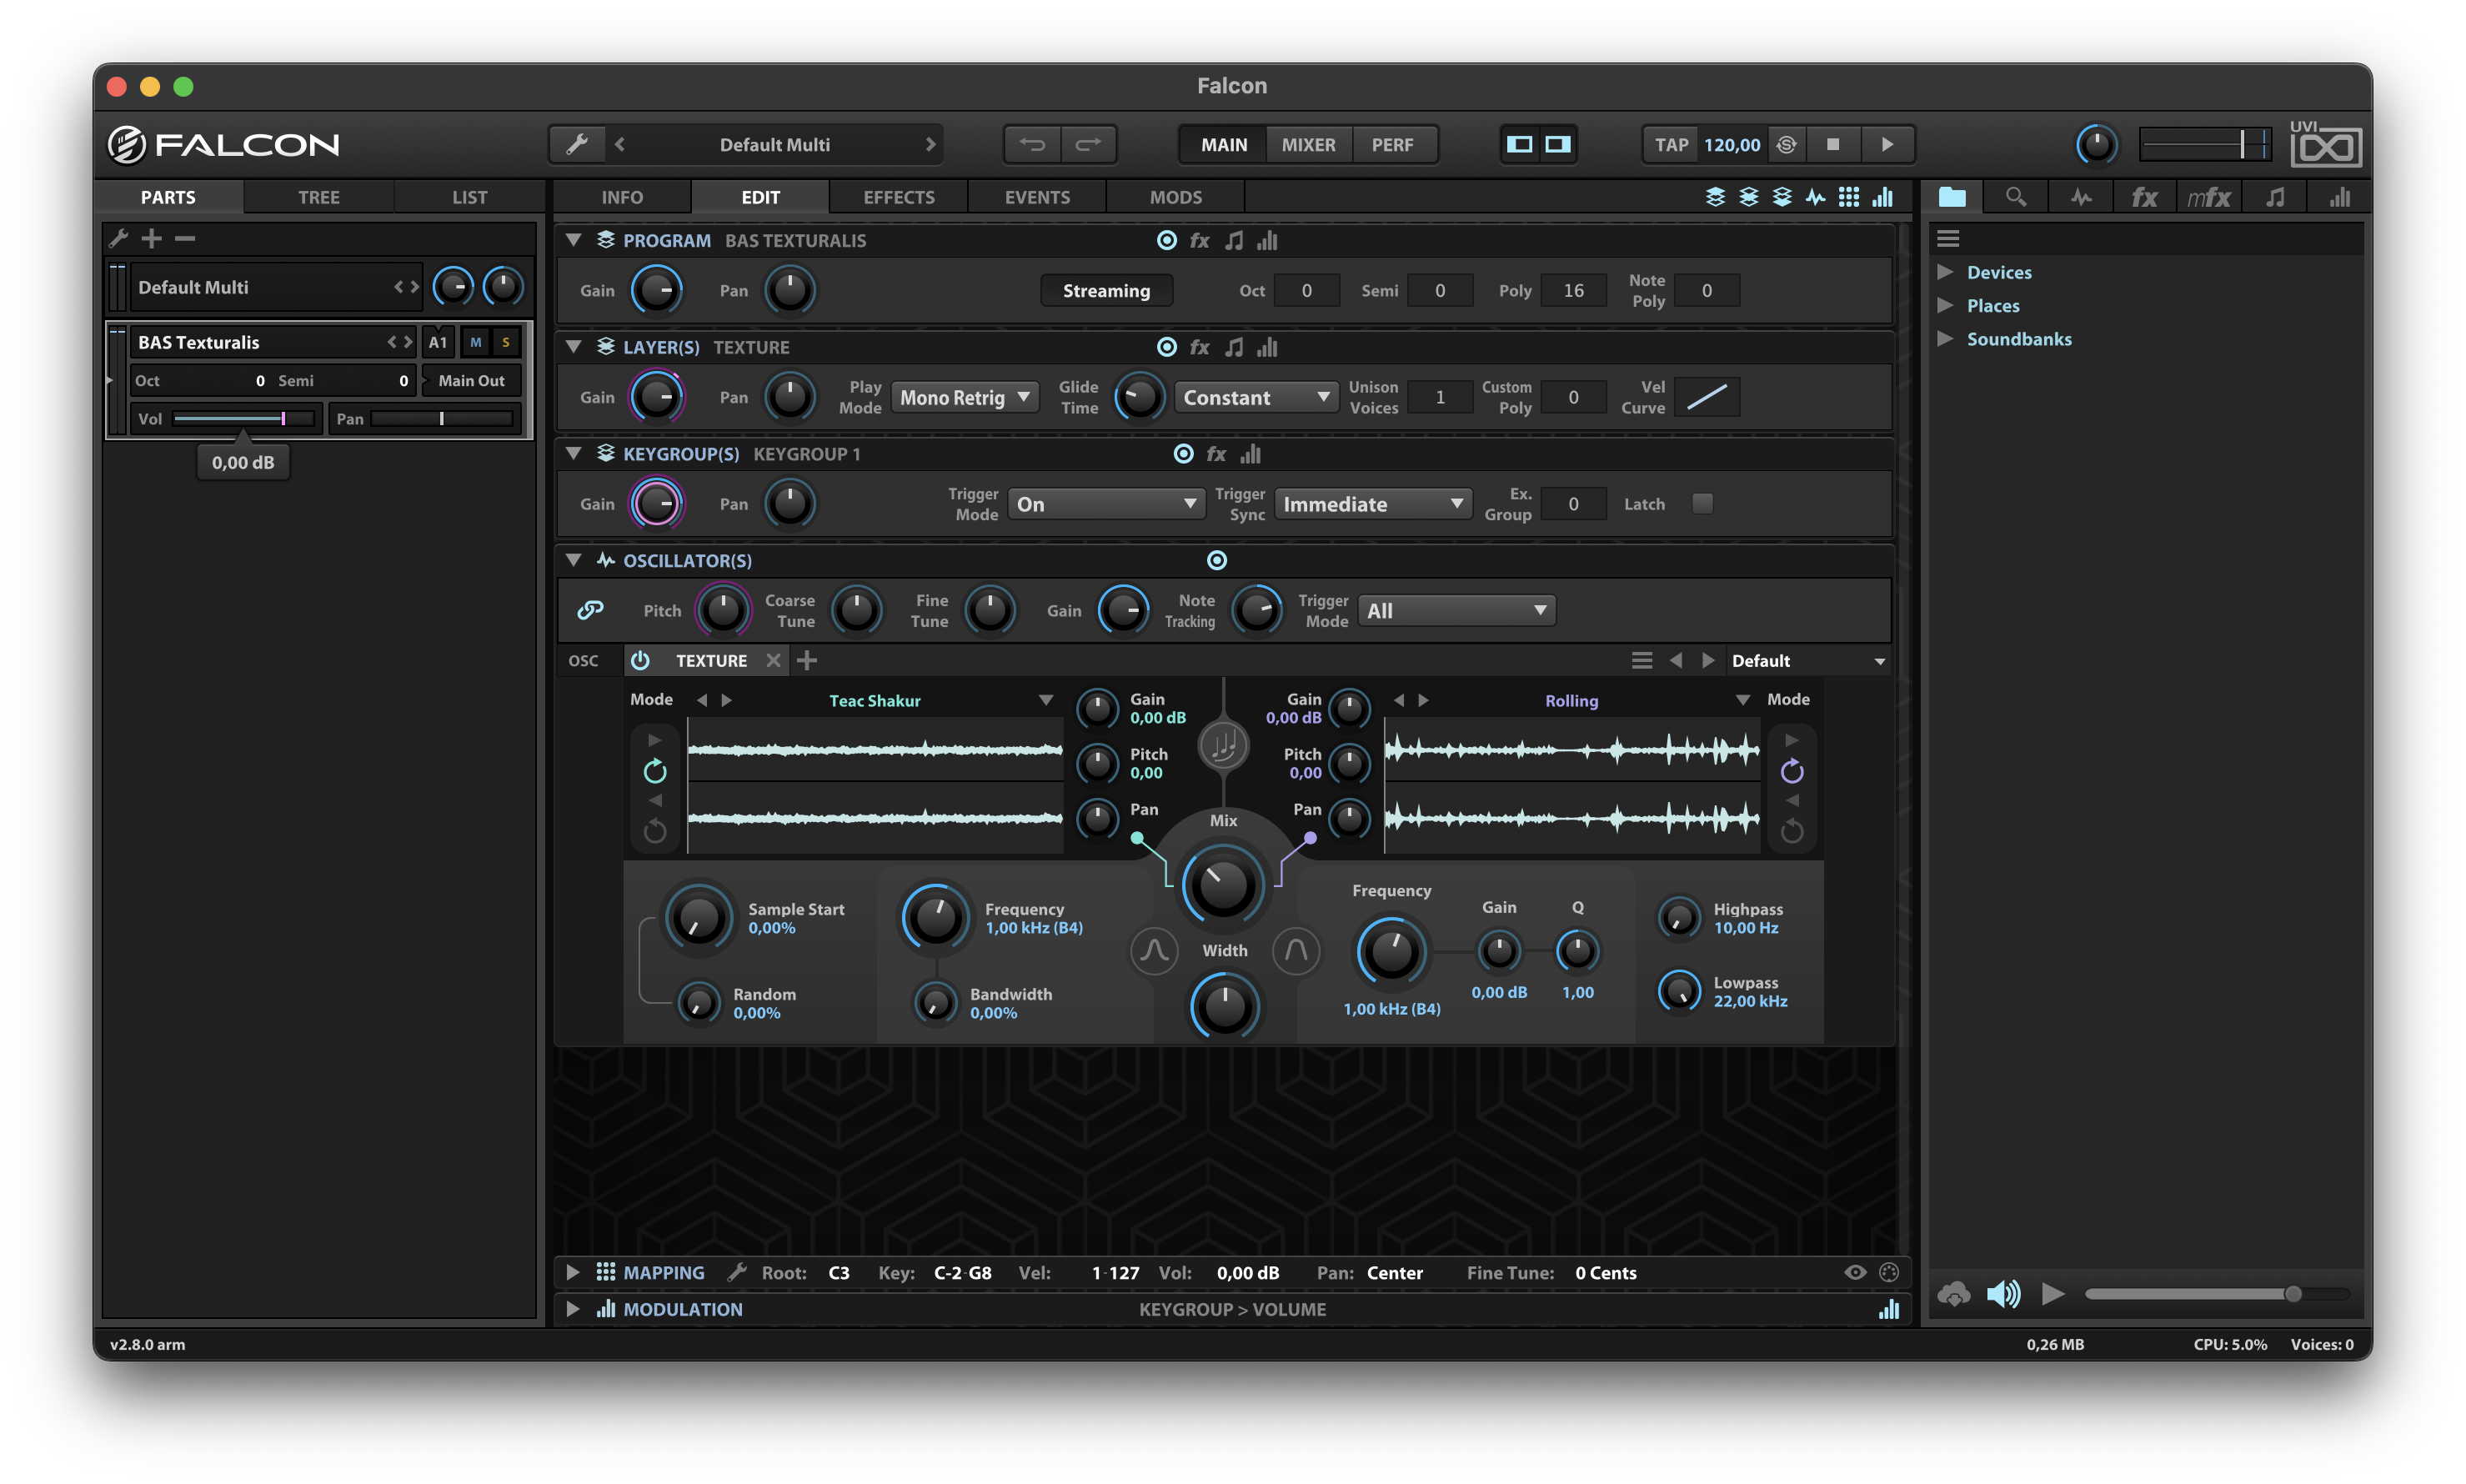
Task: Toggle browser preview speaker icon
Action: click(x=2003, y=1294)
